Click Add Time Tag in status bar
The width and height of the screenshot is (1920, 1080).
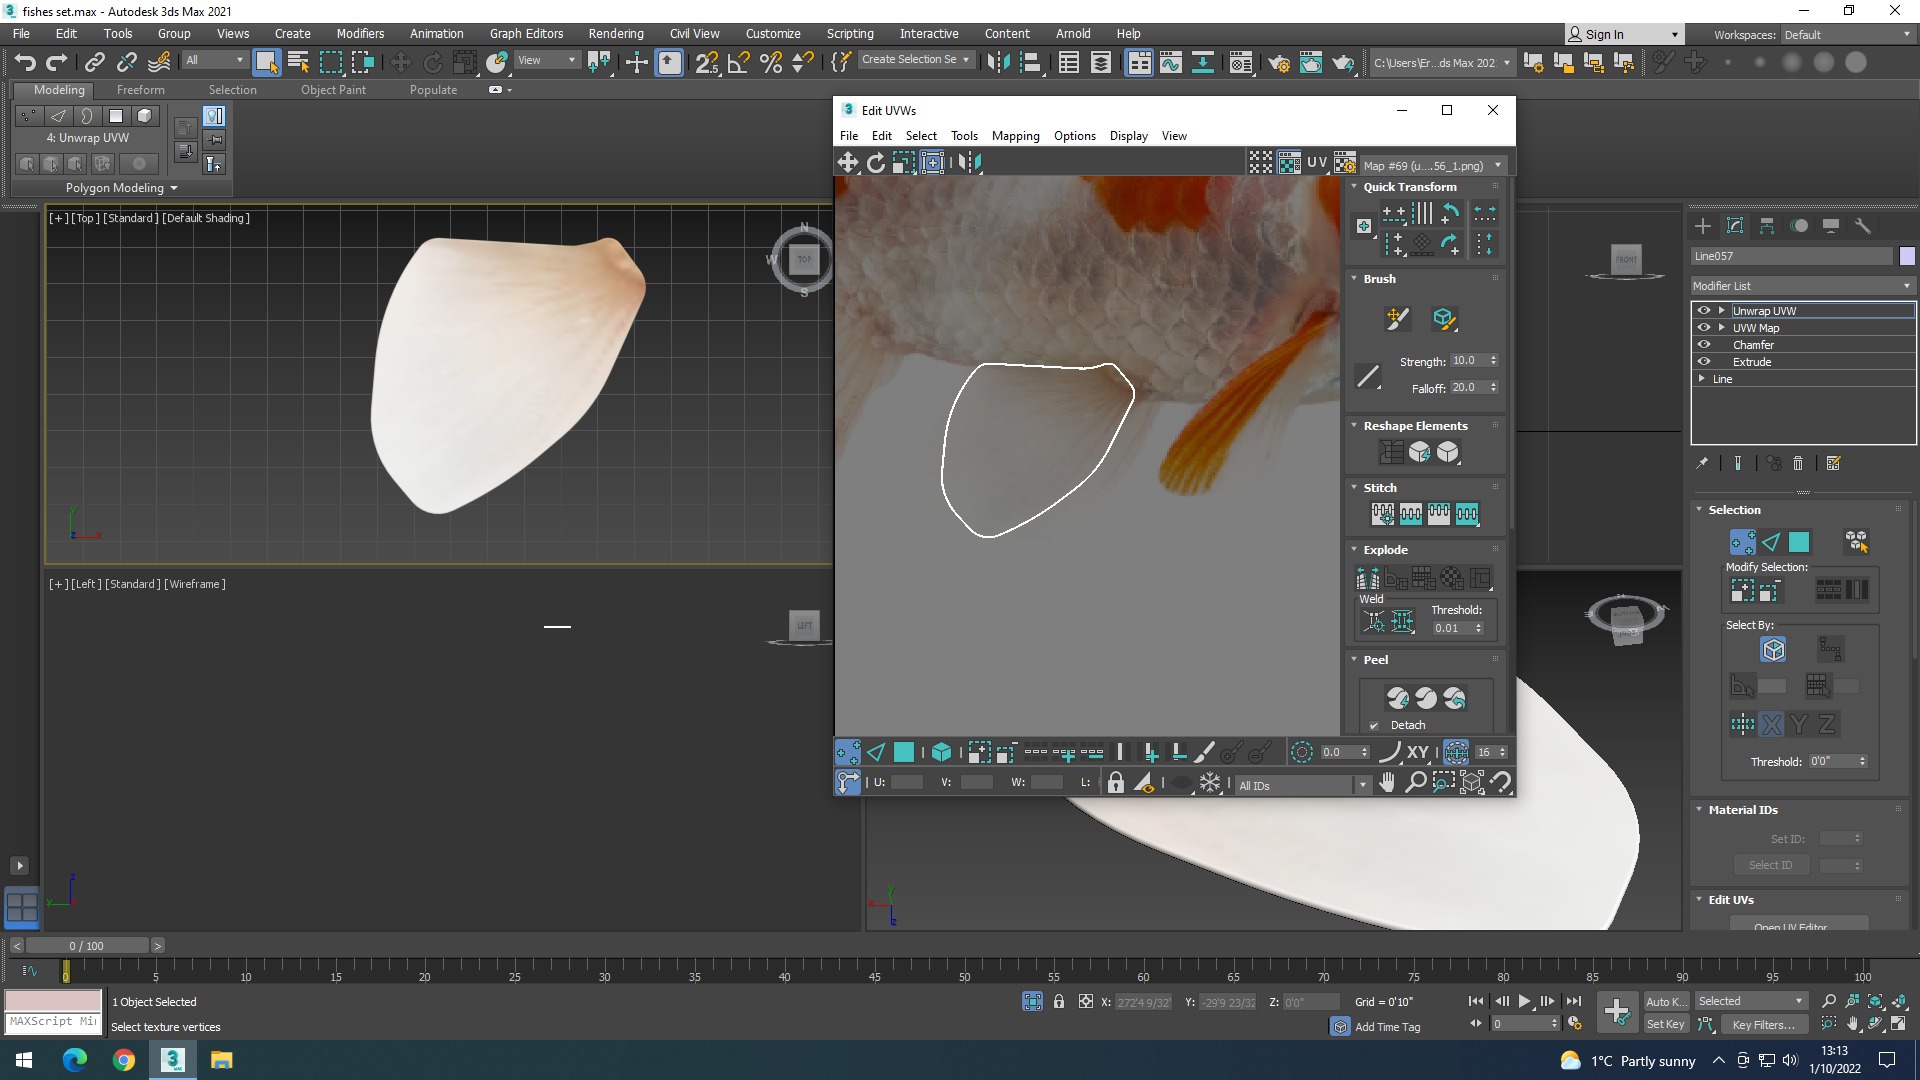click(x=1386, y=1027)
